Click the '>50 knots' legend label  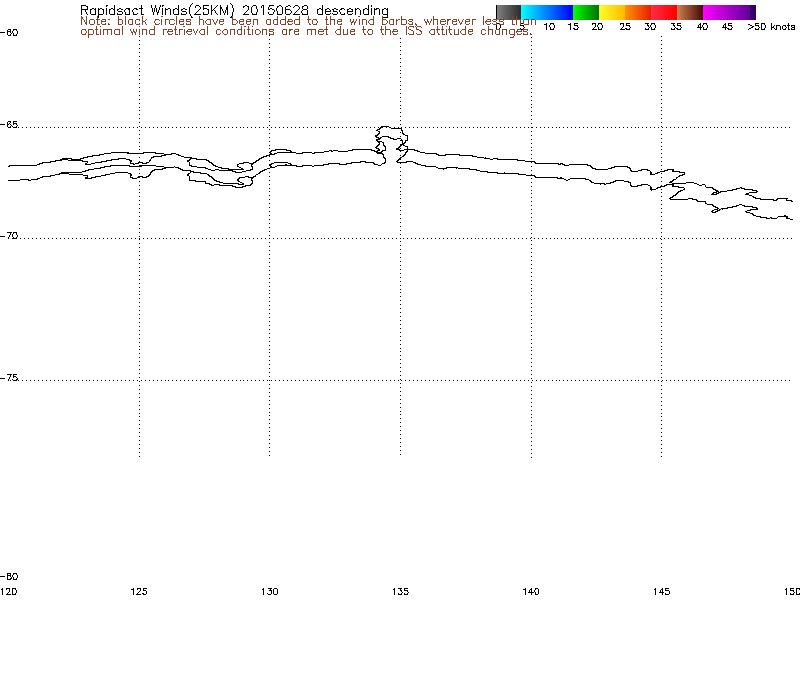click(771, 27)
